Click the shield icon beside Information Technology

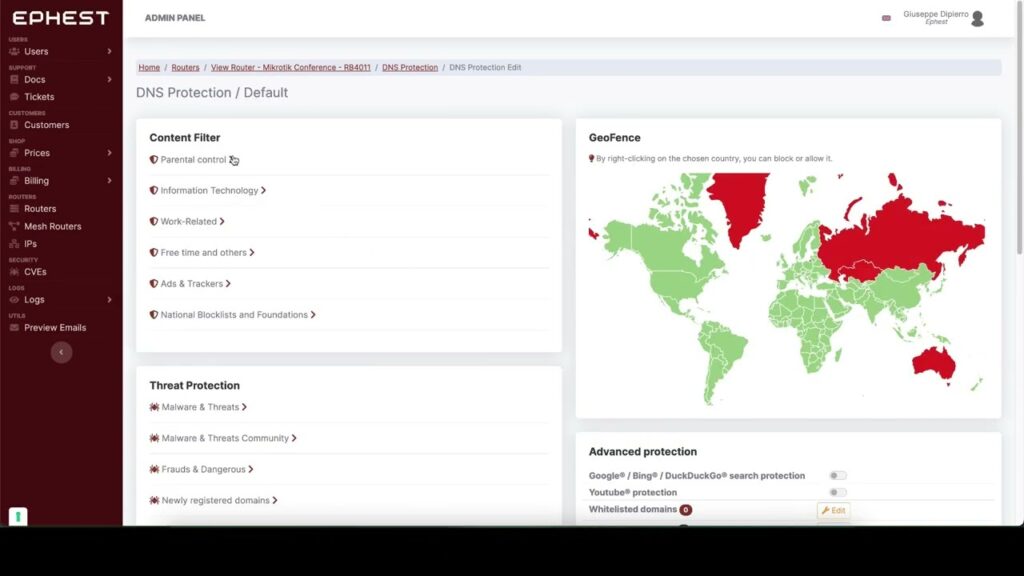(x=153, y=191)
